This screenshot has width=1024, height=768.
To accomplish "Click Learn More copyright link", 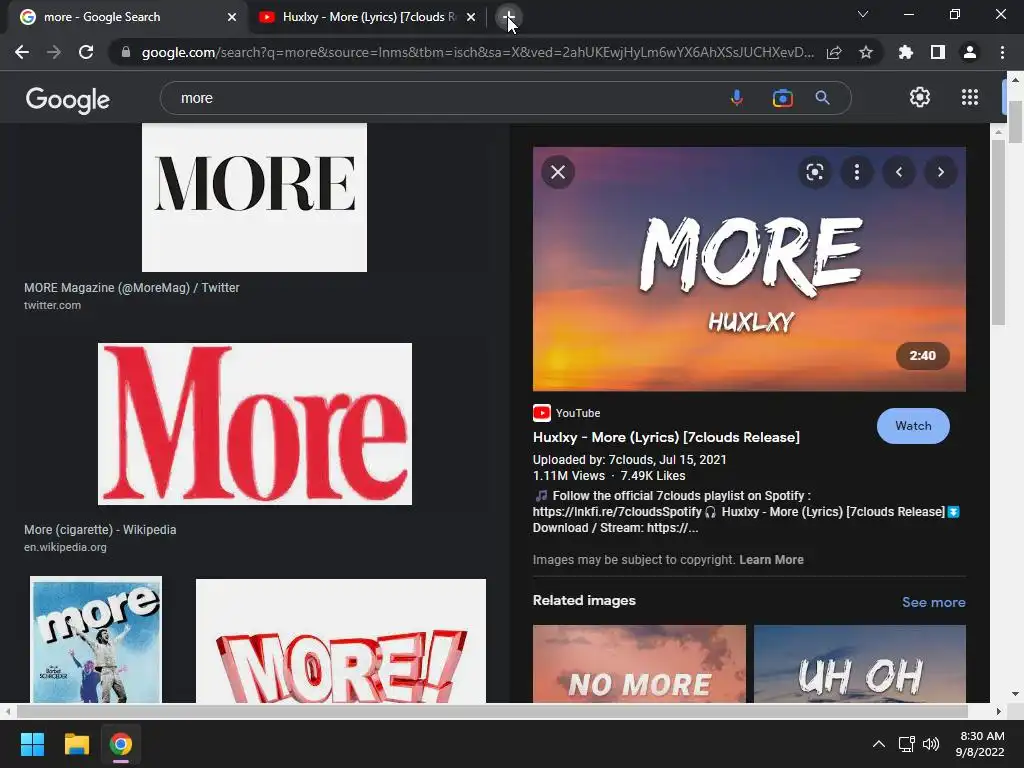I will click(x=771, y=560).
